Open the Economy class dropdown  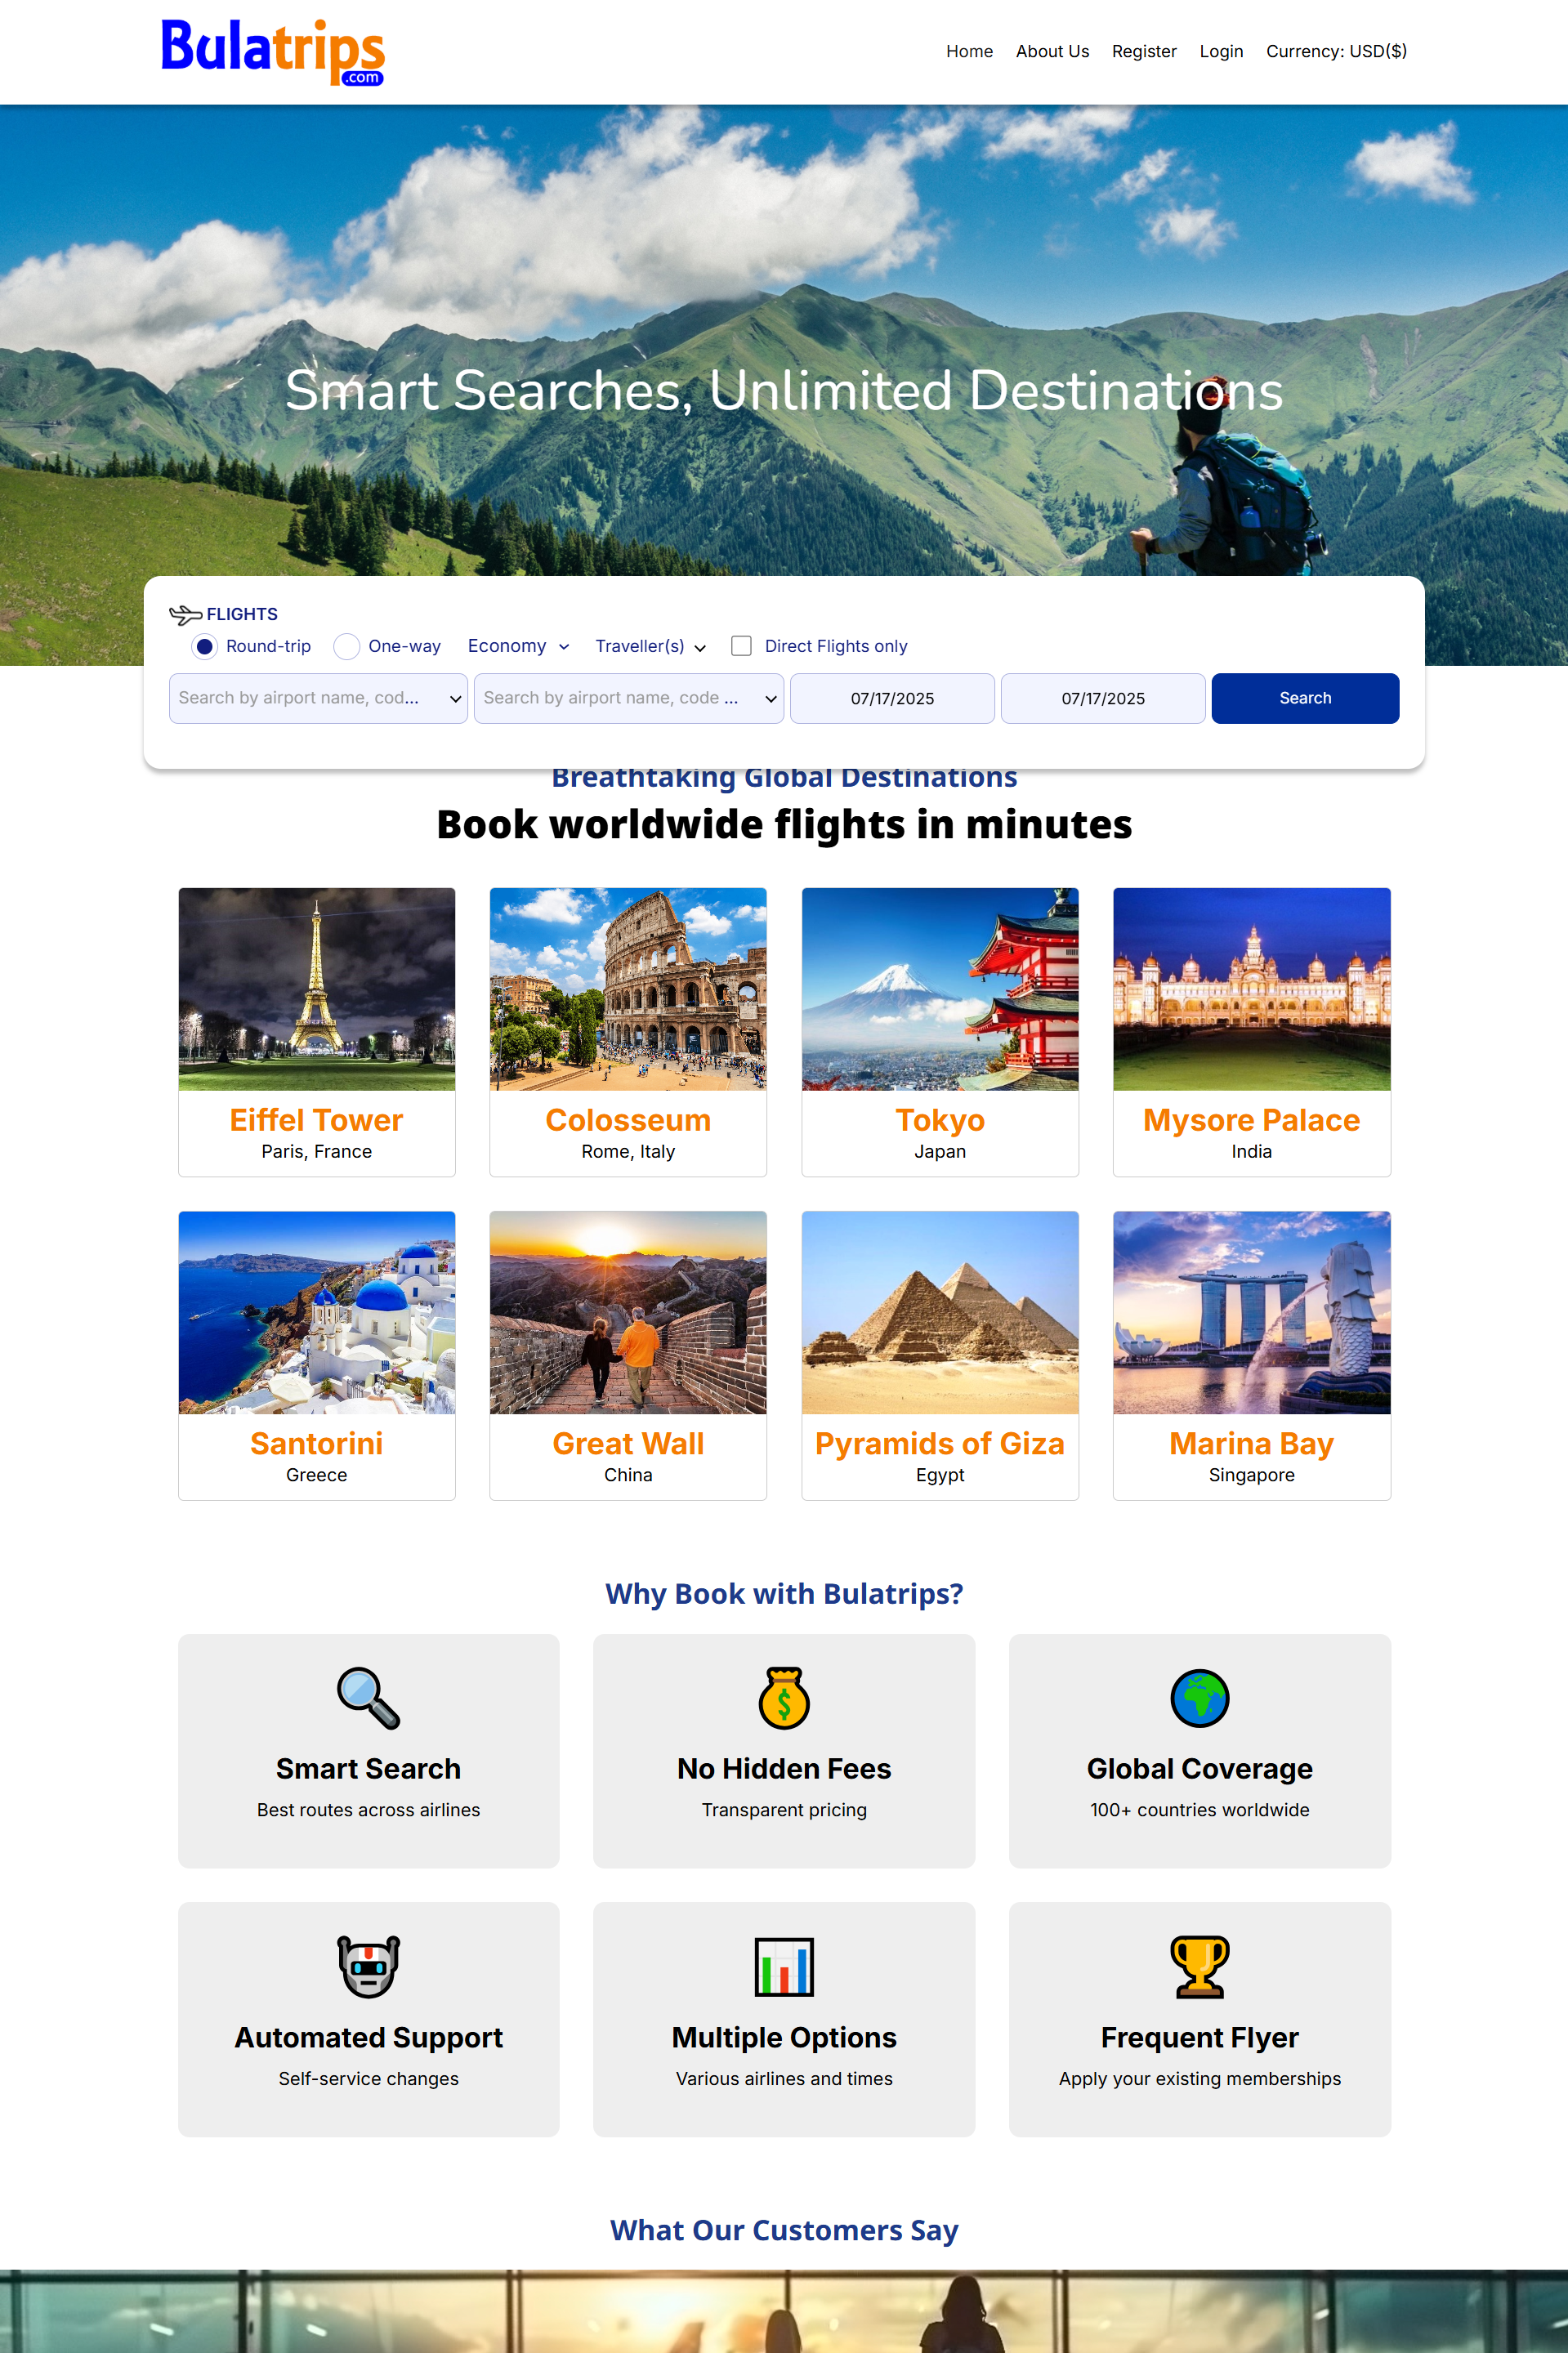(518, 646)
